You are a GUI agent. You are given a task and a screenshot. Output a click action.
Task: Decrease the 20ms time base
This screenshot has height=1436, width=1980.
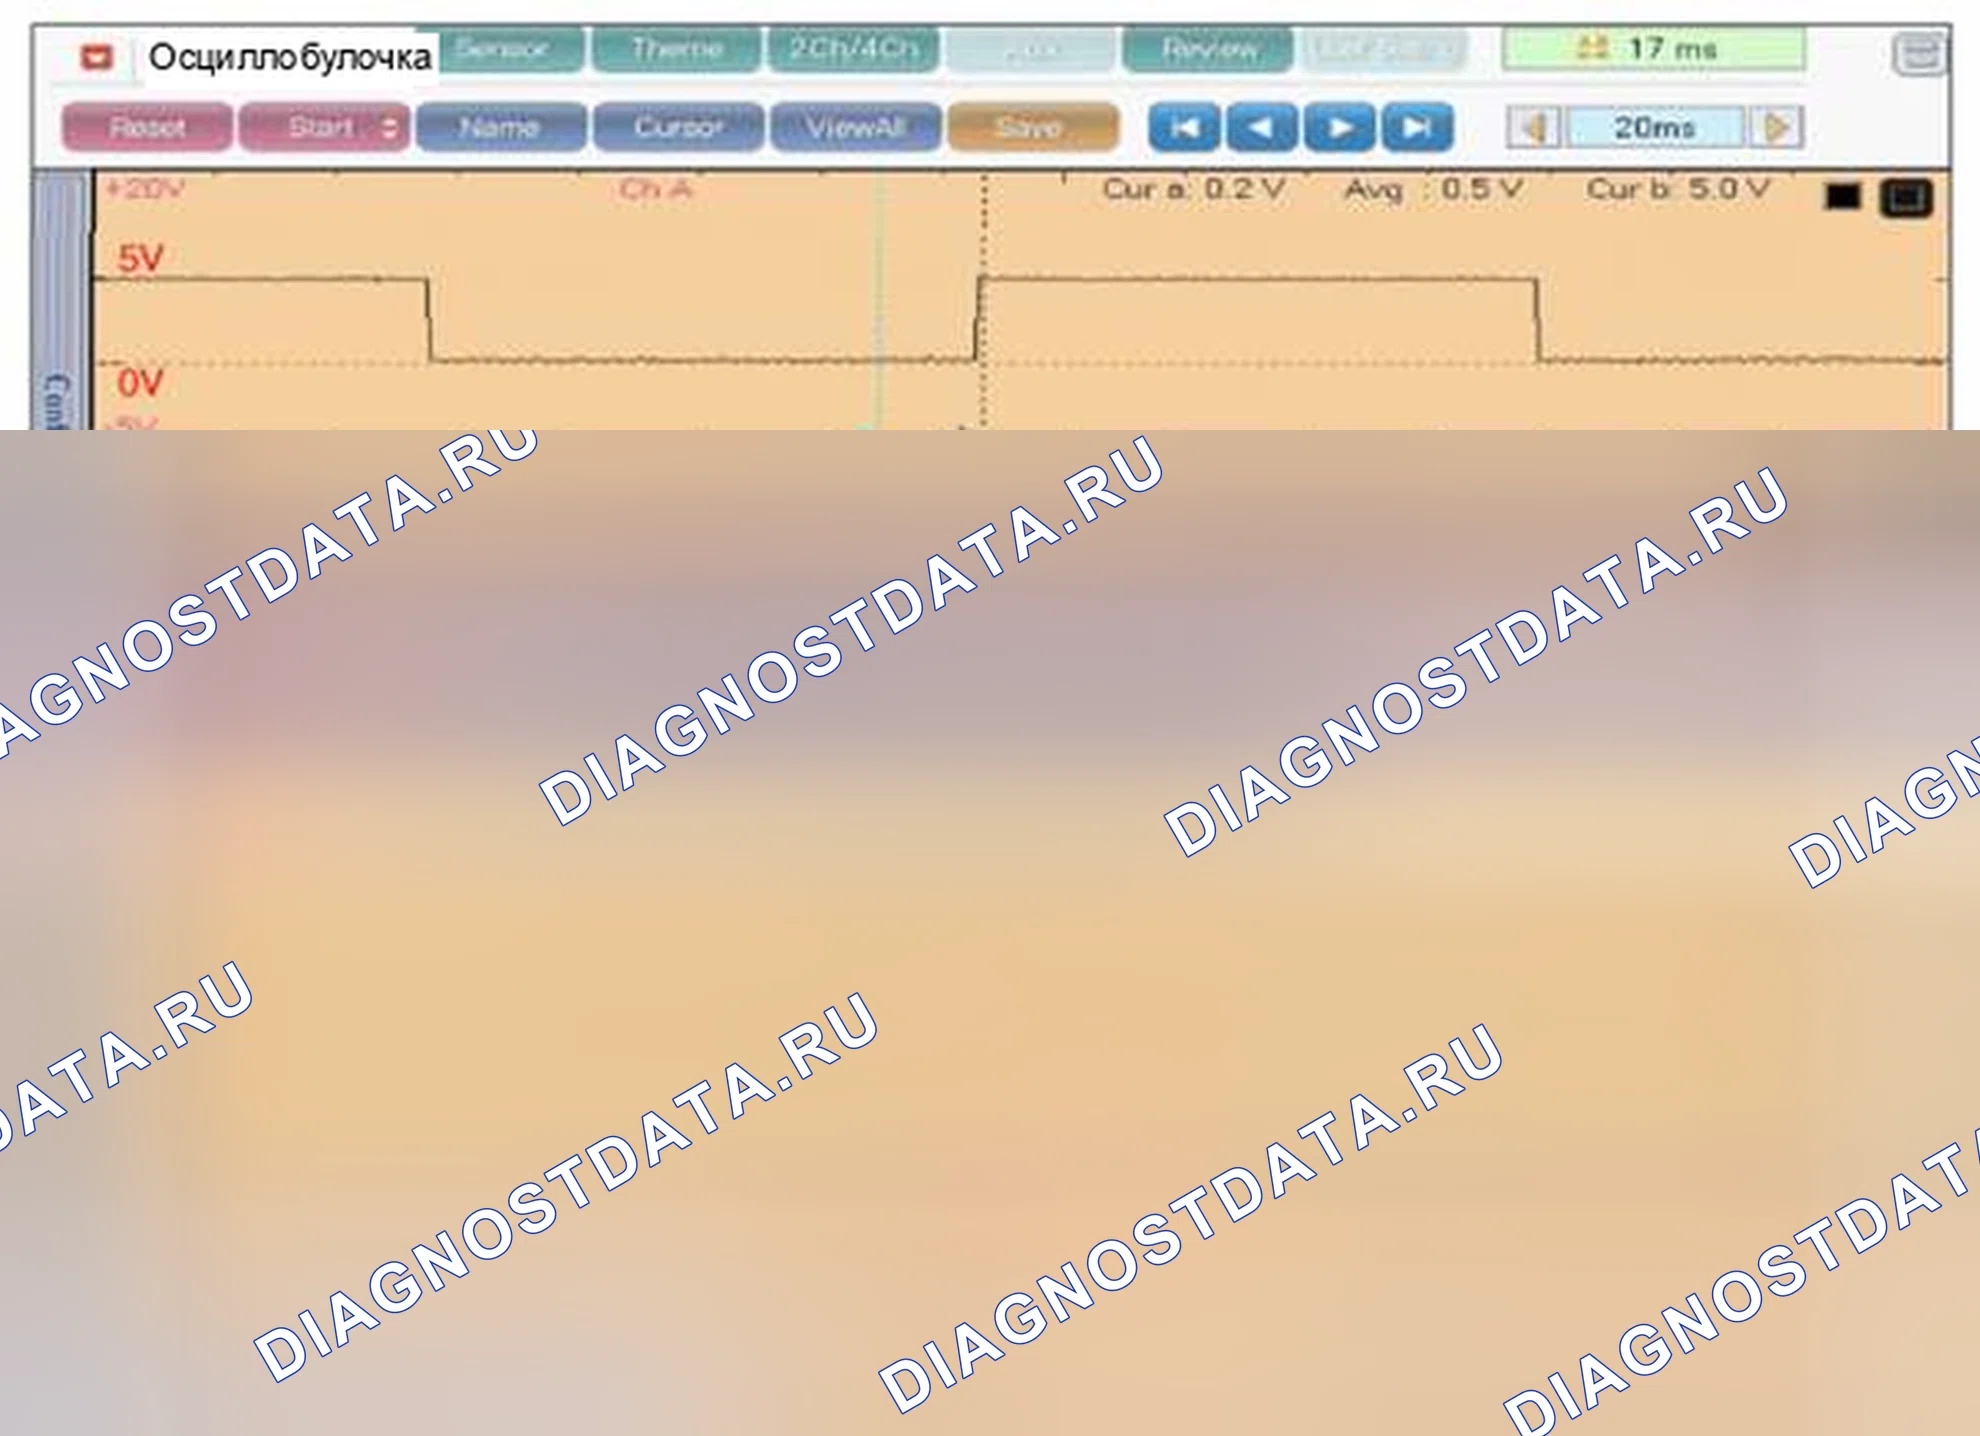click(1534, 128)
